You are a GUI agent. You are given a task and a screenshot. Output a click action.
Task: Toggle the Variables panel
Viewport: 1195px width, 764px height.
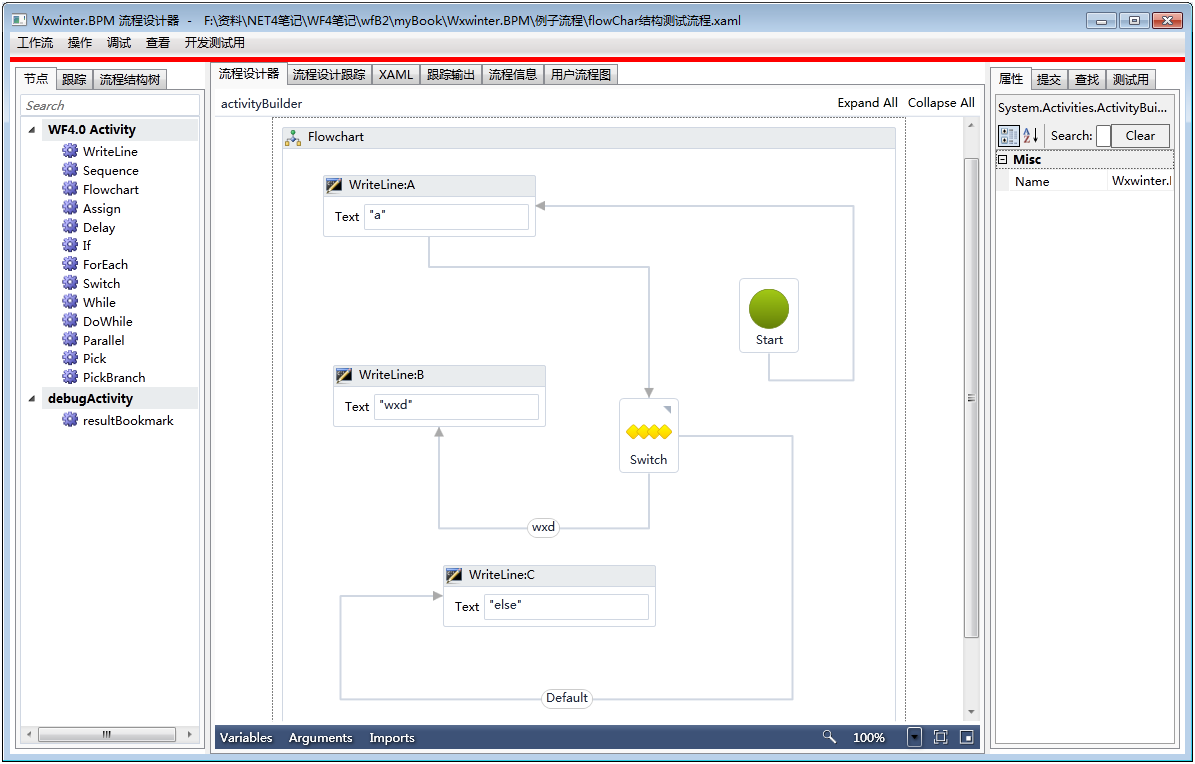click(246, 738)
